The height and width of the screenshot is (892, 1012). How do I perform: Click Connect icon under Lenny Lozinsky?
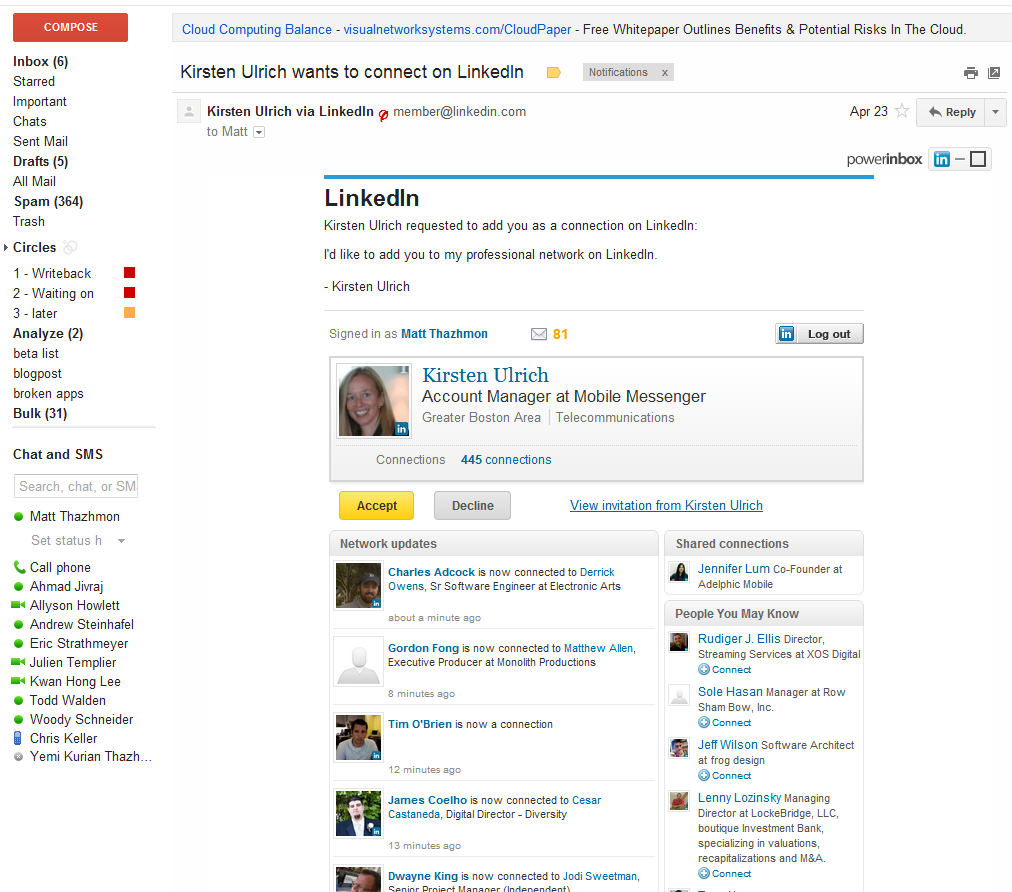point(704,873)
